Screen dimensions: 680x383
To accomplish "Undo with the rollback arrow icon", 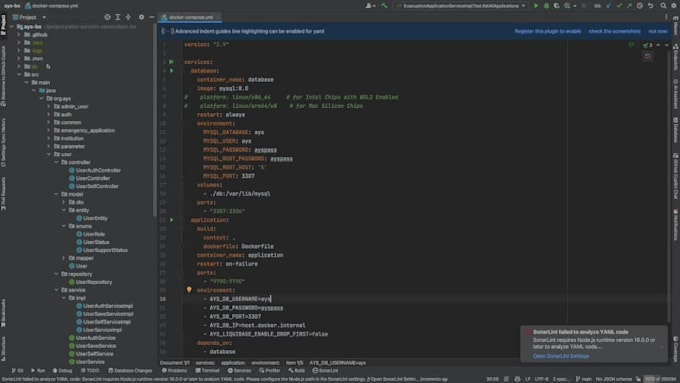I will click(x=651, y=6).
